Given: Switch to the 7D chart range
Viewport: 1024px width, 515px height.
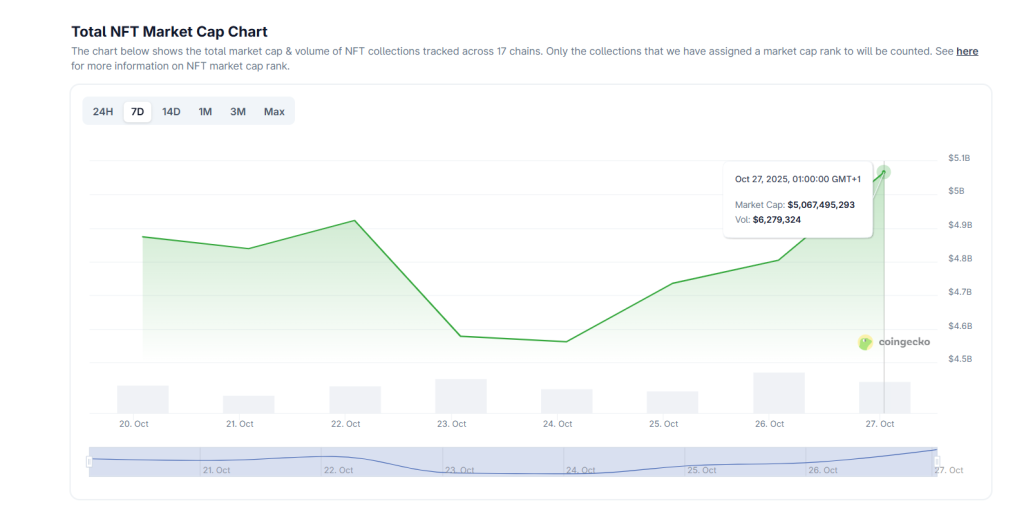Looking at the screenshot, I should [x=137, y=112].
